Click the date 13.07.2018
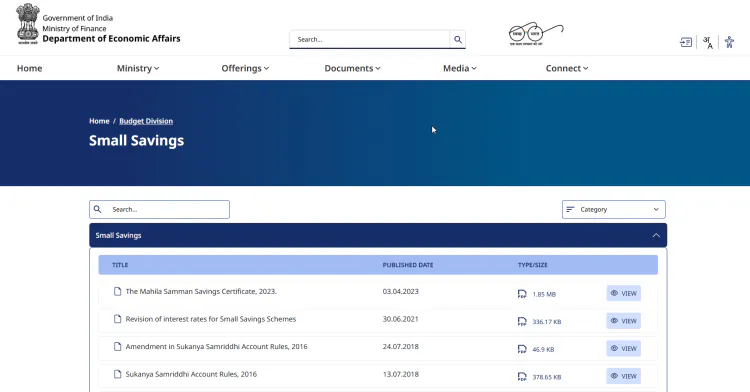750x392 pixels. (x=400, y=374)
